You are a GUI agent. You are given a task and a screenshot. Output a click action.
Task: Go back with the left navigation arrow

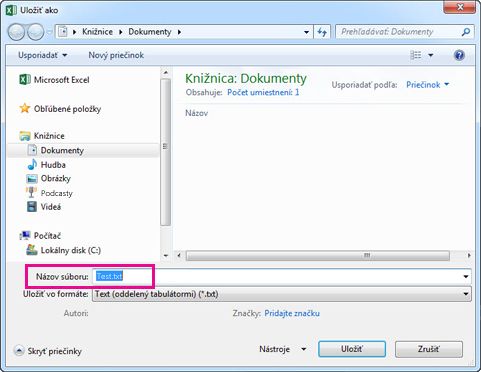[x=16, y=32]
